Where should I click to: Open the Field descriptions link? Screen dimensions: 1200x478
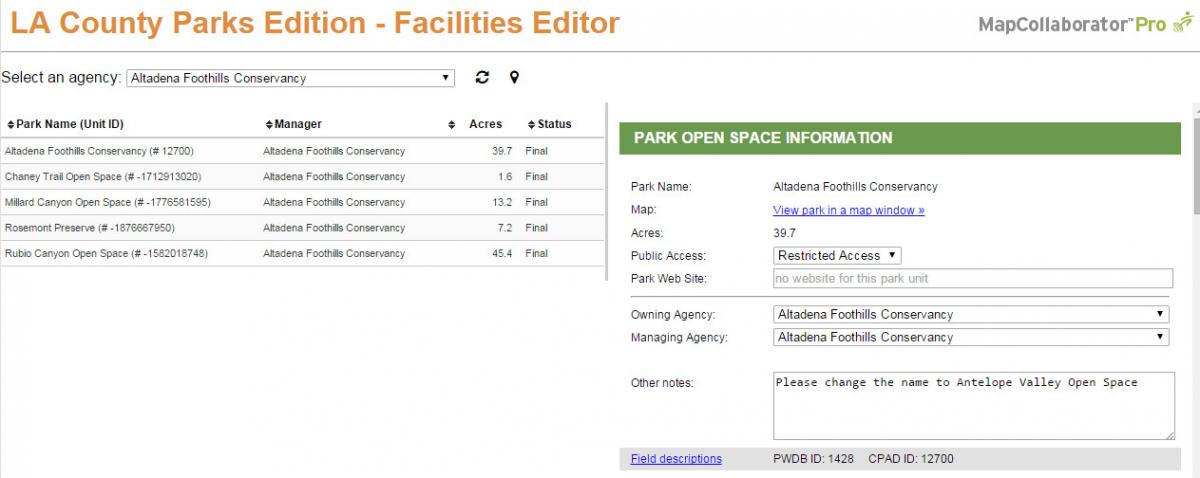(676, 459)
